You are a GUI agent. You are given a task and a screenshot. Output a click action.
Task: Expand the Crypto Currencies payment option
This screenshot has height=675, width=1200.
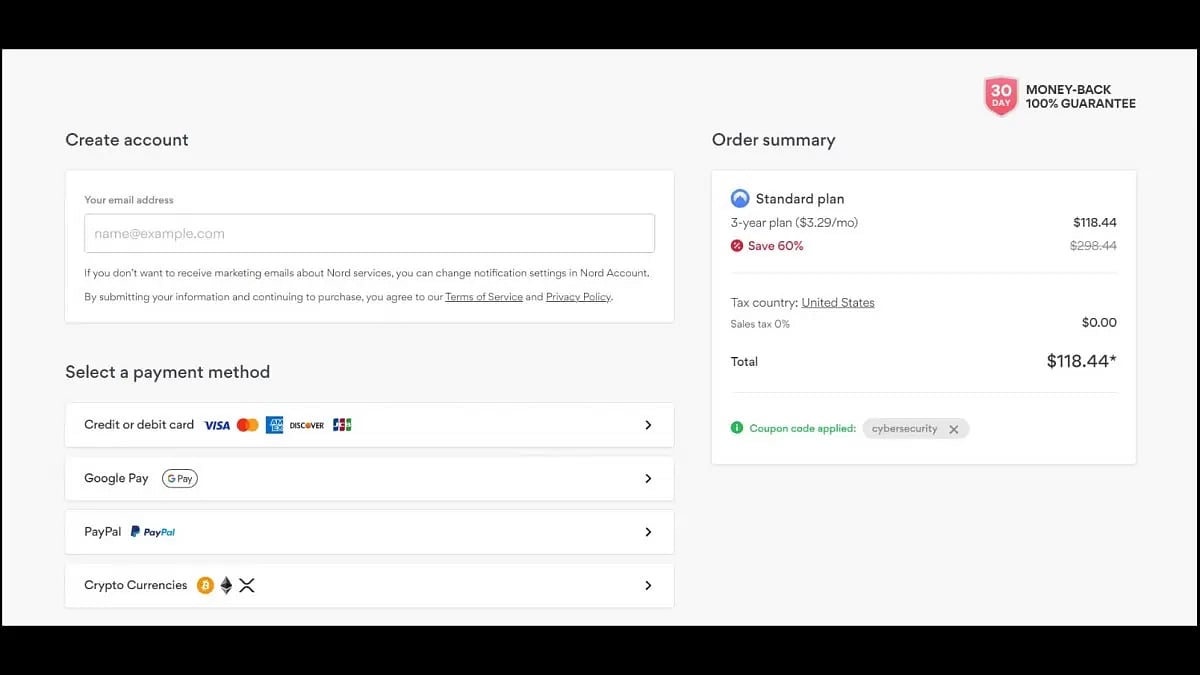648,586
